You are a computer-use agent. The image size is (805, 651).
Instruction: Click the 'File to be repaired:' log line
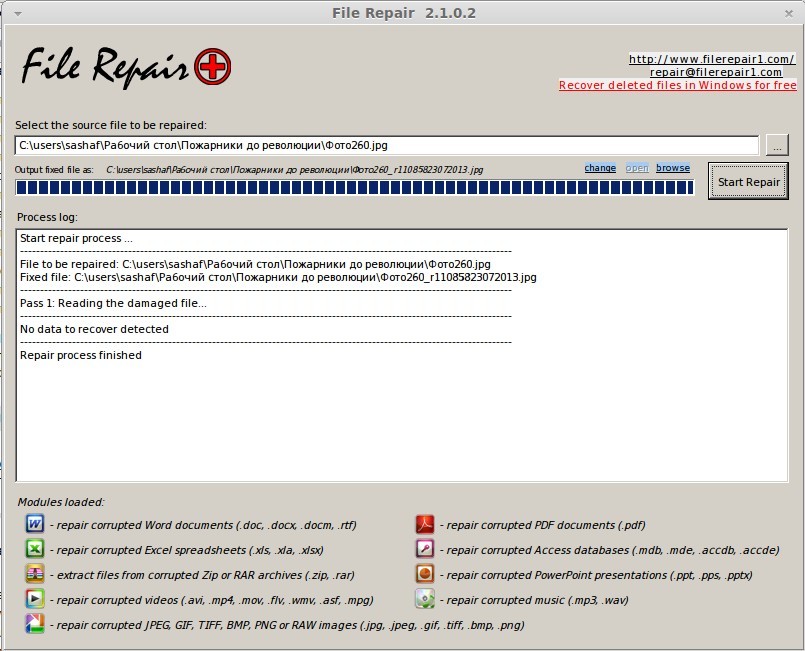[255, 264]
